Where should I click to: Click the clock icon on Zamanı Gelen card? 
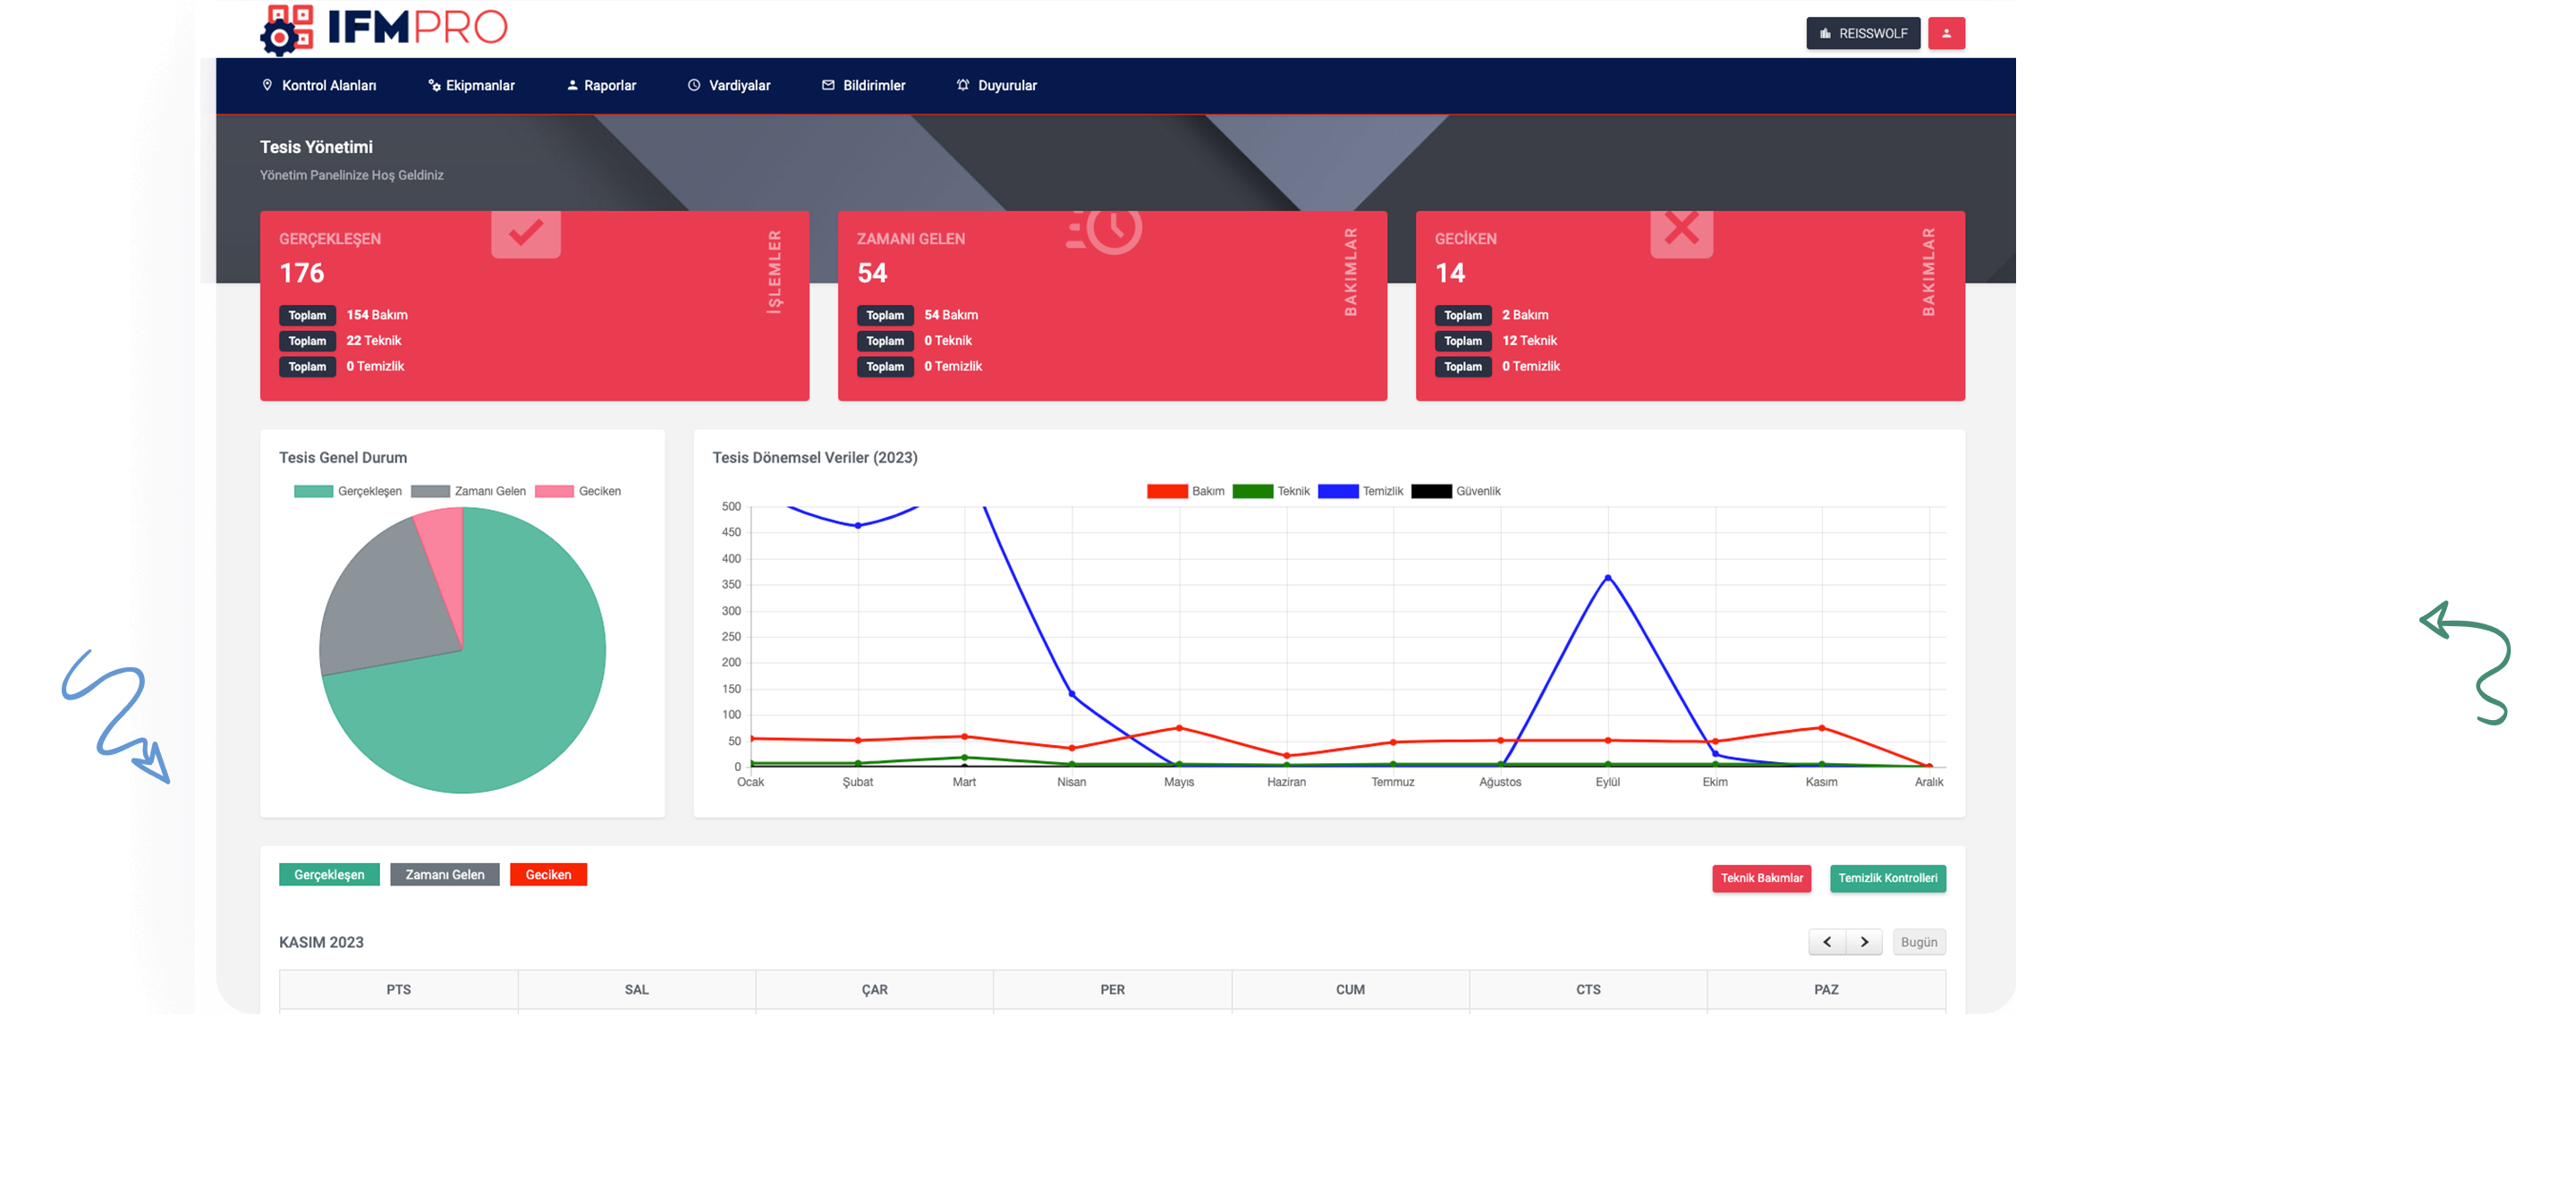1111,230
